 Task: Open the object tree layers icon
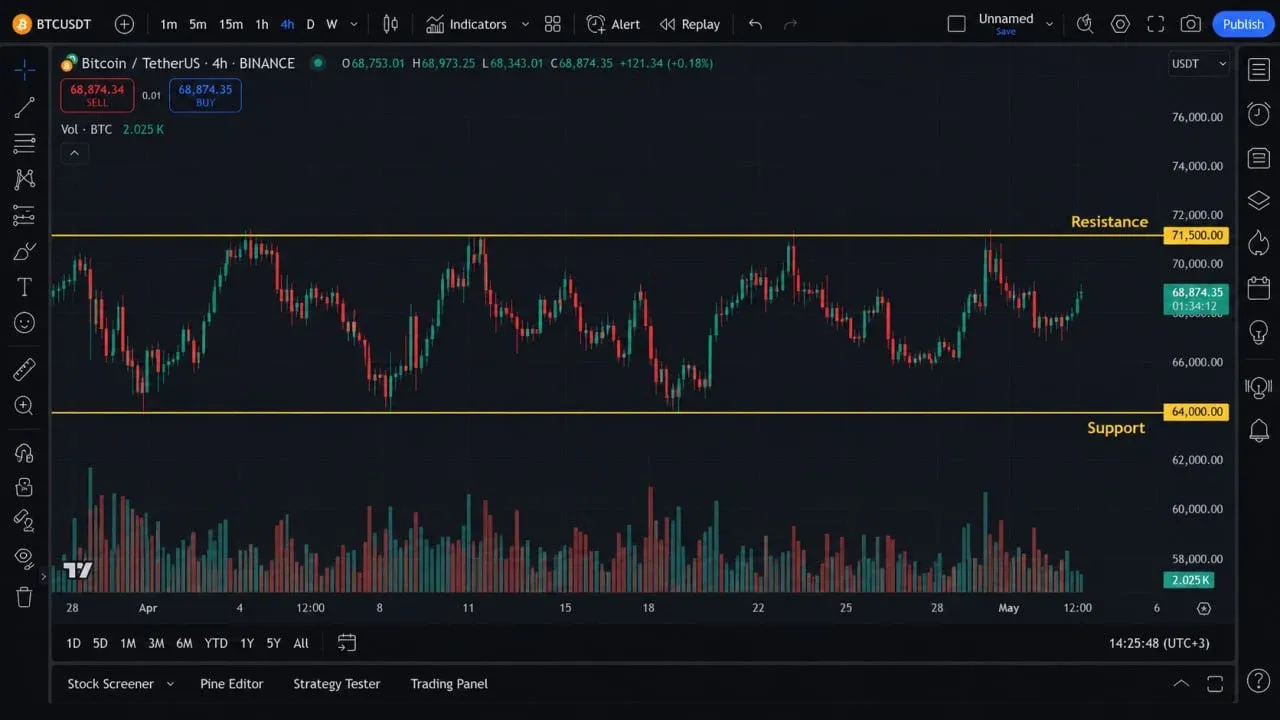1258,201
